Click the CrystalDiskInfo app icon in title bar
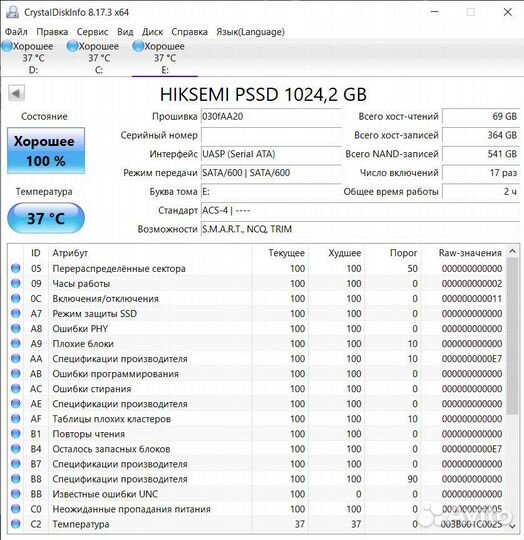 click(12, 12)
